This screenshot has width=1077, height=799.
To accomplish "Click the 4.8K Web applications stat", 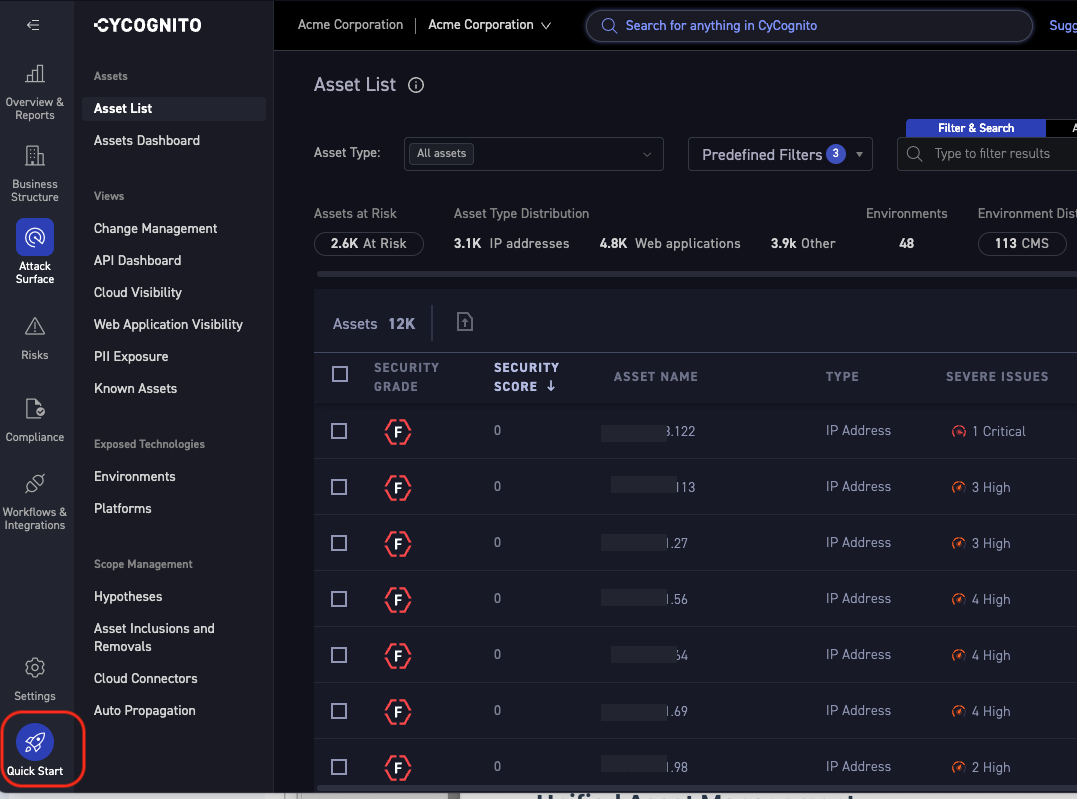I will [670, 243].
